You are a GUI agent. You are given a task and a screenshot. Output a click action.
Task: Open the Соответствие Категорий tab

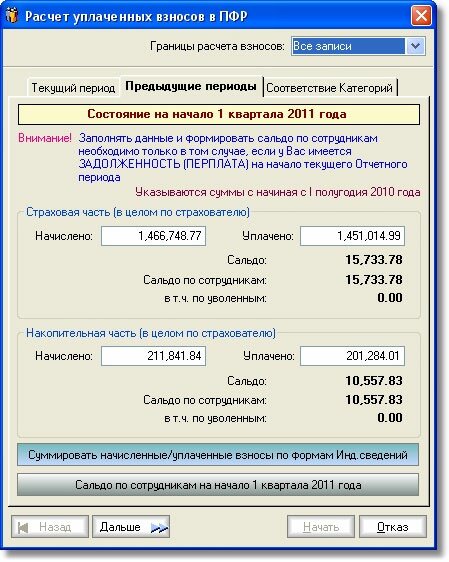pos(330,88)
